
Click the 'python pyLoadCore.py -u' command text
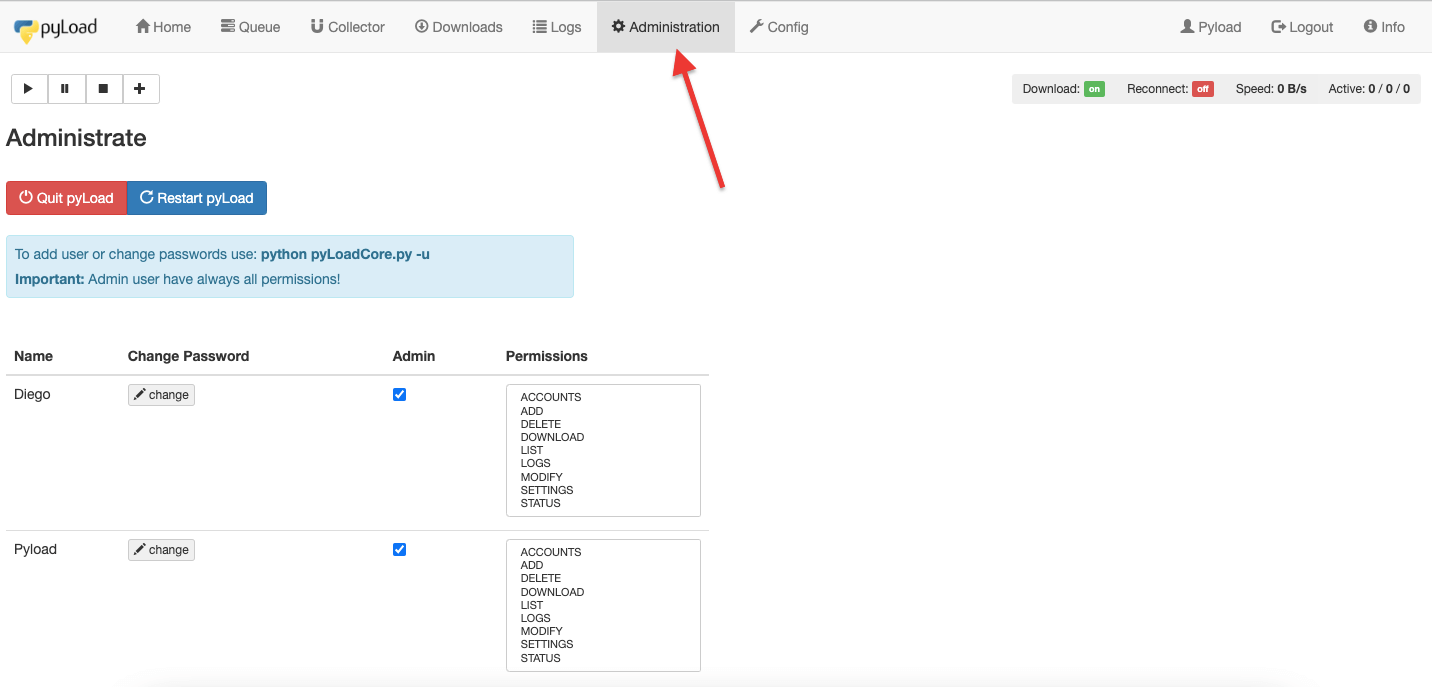pyautogui.click(x=345, y=254)
